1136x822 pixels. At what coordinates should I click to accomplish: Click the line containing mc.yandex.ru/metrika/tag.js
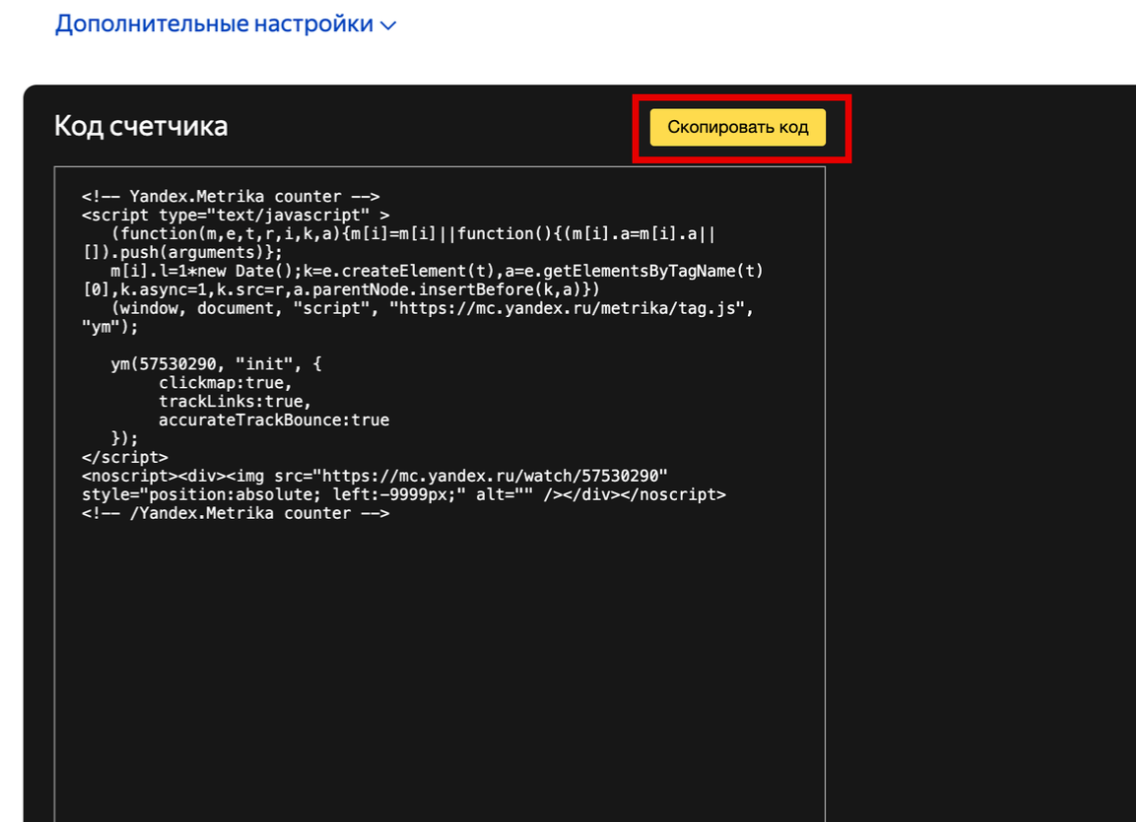pyautogui.click(x=432, y=309)
